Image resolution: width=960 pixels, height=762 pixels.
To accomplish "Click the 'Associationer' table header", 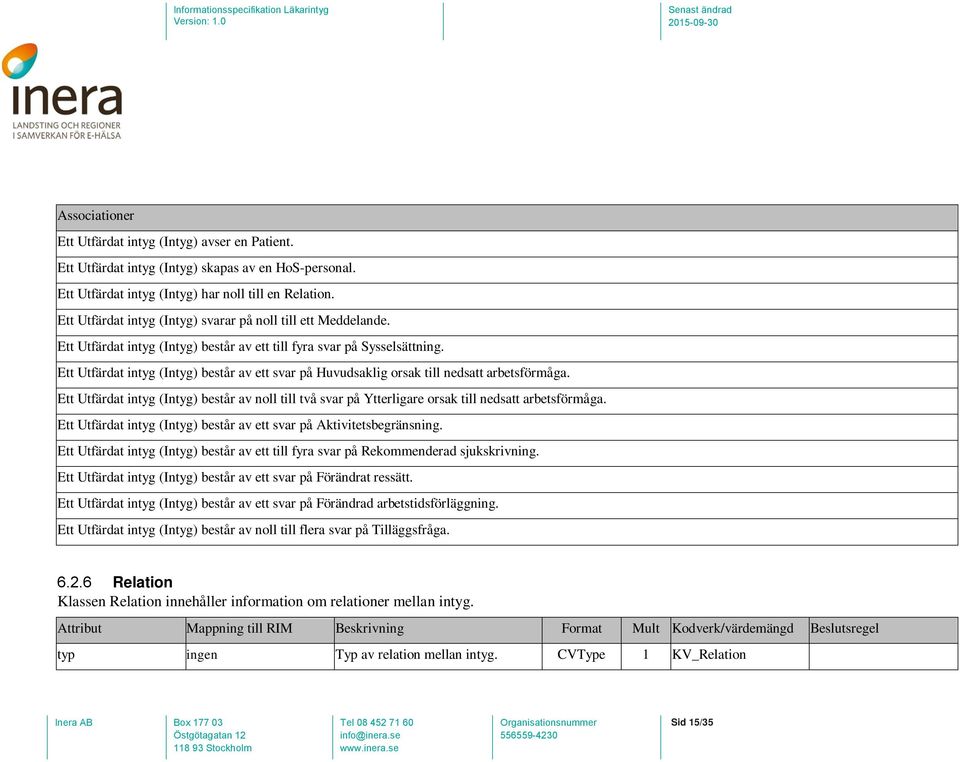I will 507,217.
